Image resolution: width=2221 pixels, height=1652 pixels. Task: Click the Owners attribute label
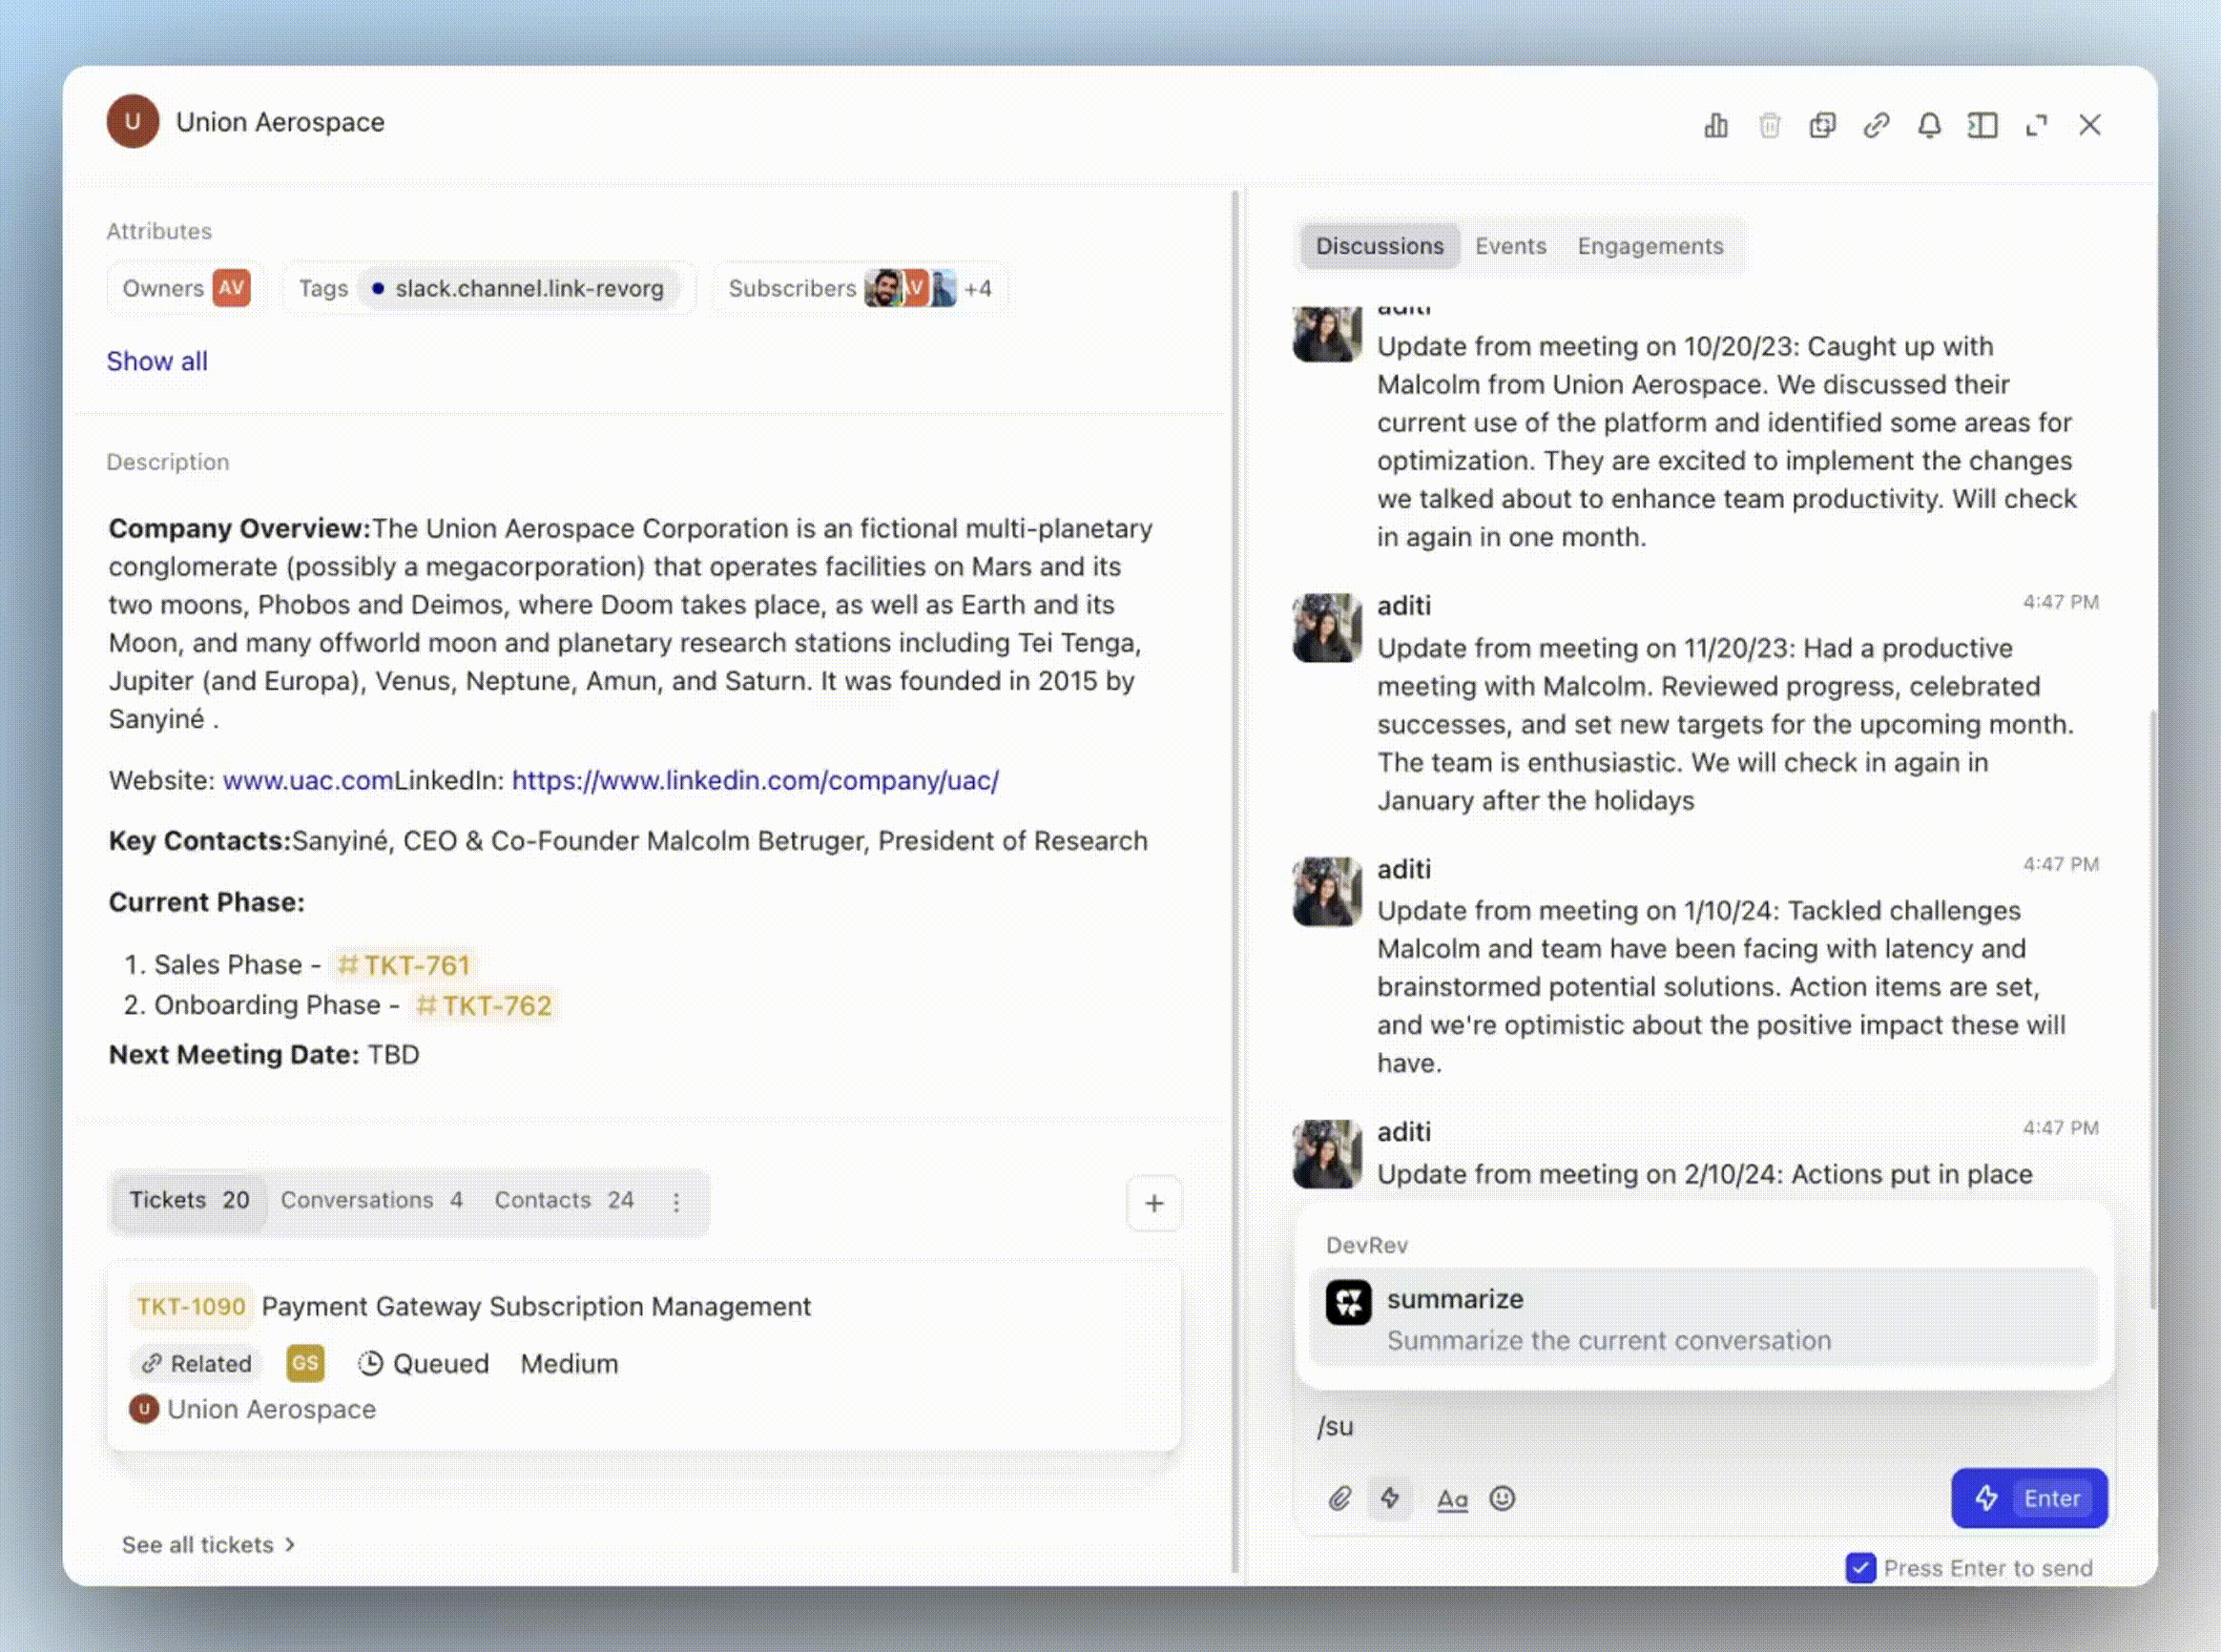(163, 288)
